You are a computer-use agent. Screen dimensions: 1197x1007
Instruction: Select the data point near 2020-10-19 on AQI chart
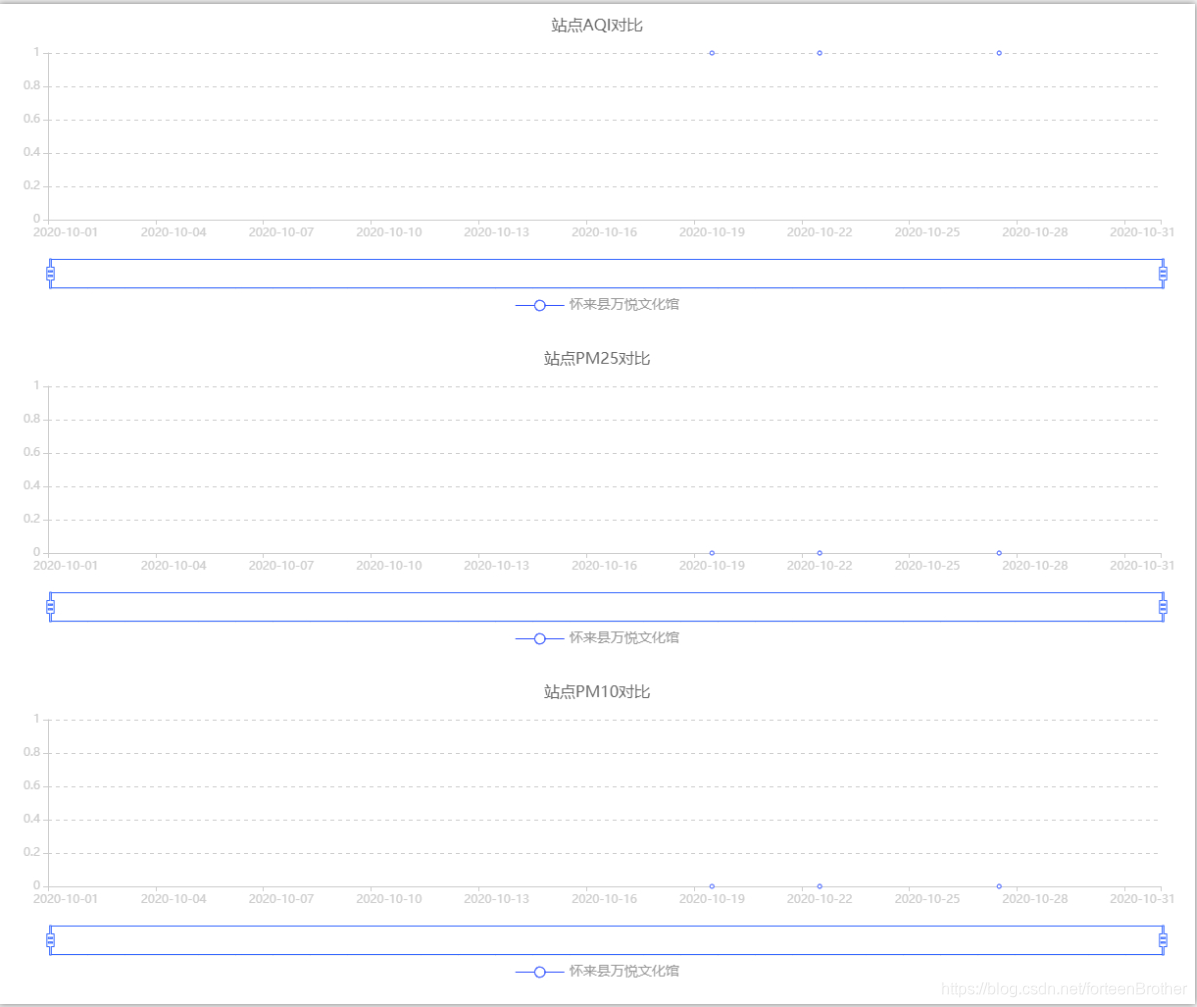pos(711,53)
